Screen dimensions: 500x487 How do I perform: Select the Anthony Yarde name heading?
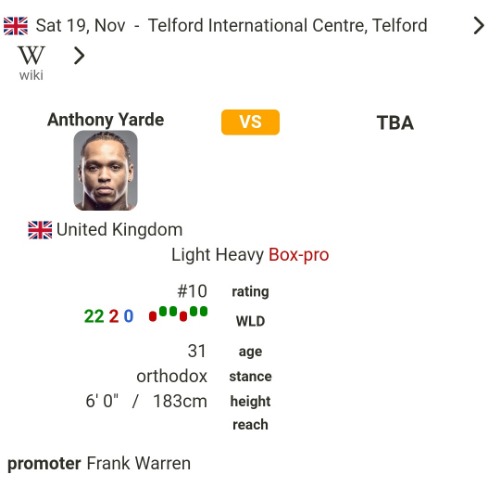point(106,120)
